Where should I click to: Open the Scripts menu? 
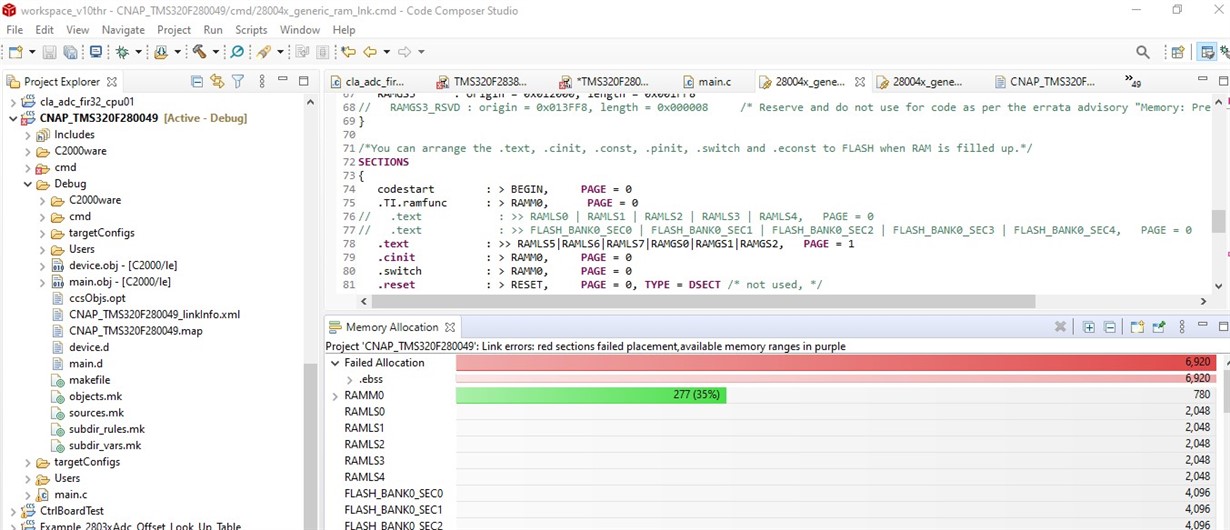point(251,30)
